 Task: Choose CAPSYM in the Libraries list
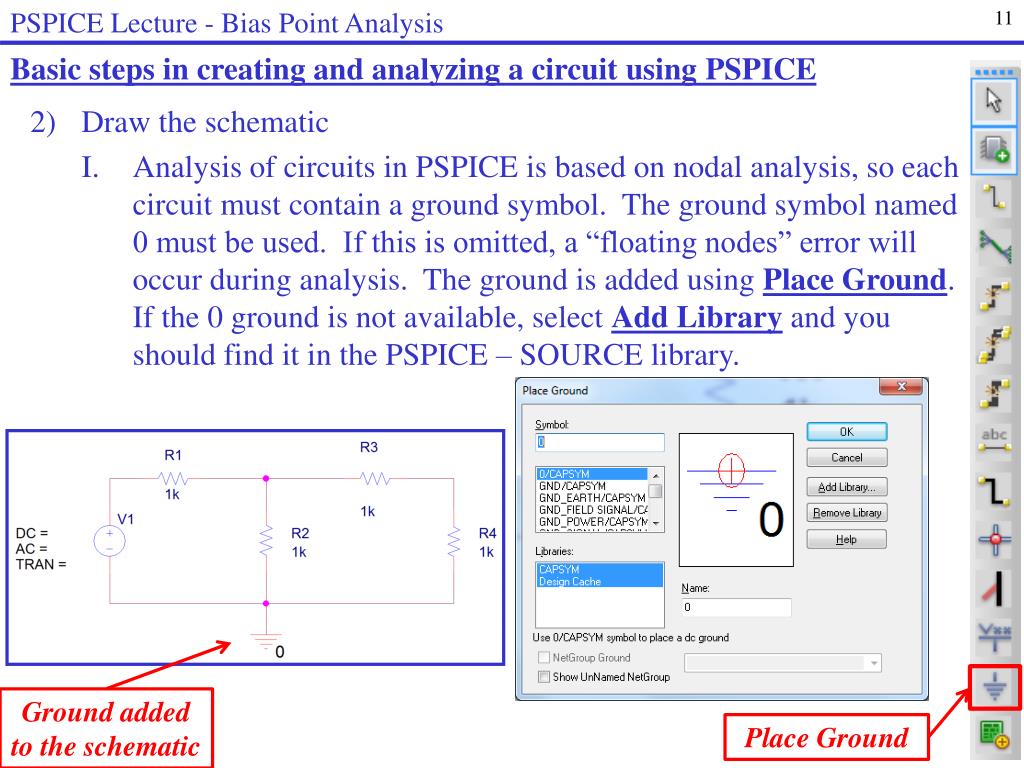(600, 569)
